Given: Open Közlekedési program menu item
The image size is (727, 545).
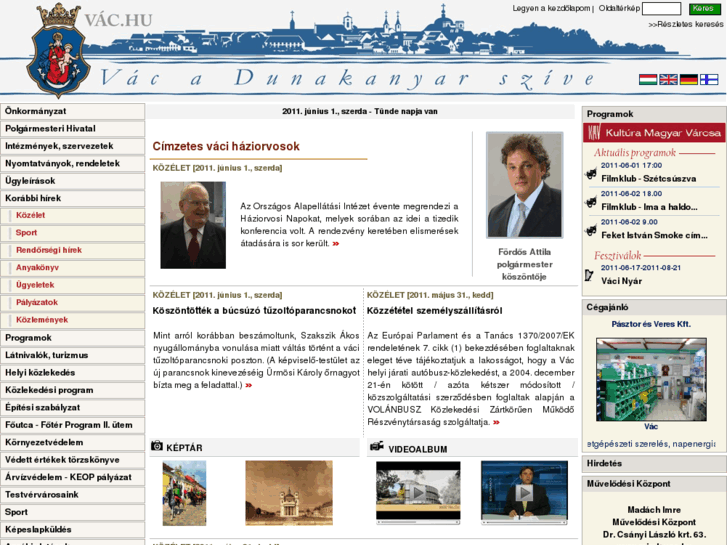Looking at the screenshot, I should 72,390.
